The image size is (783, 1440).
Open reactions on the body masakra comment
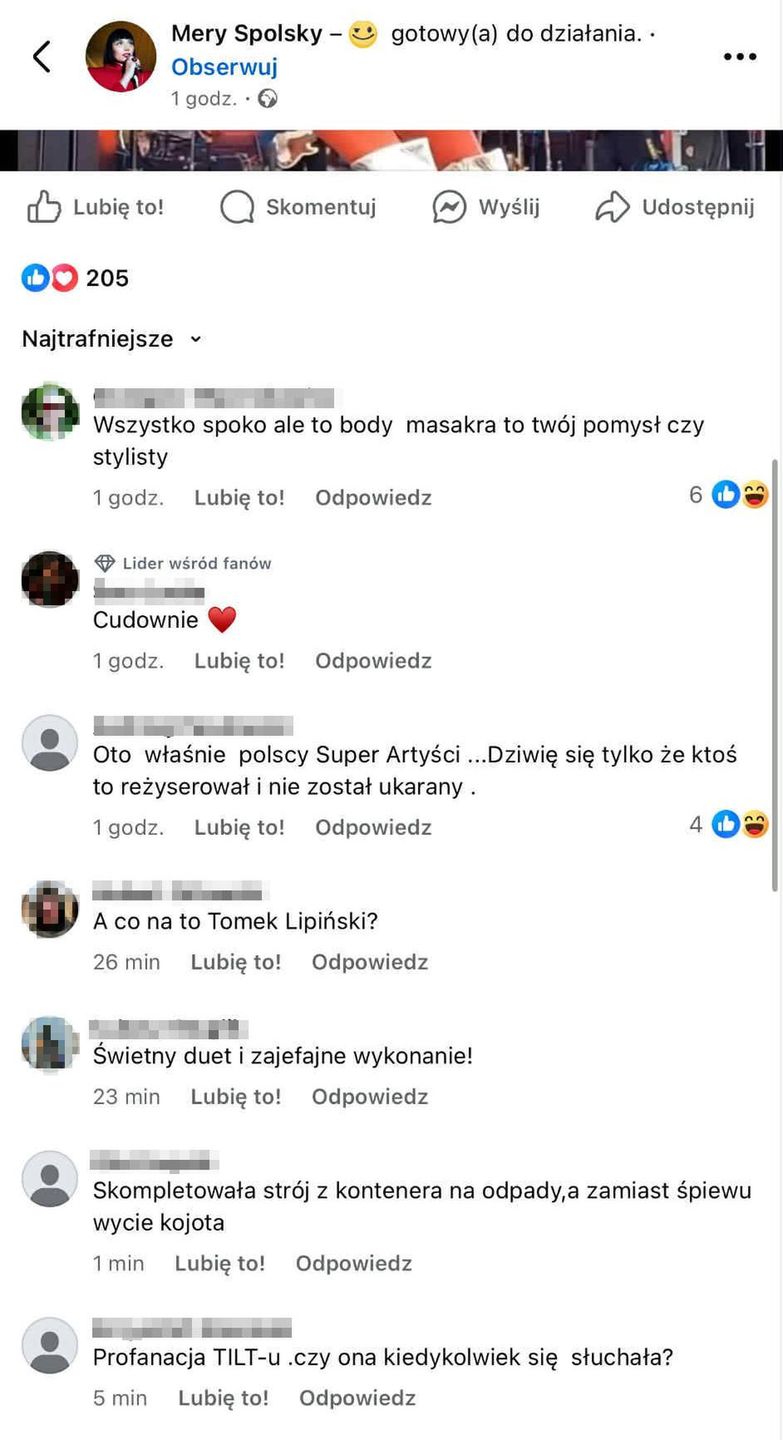(729, 494)
